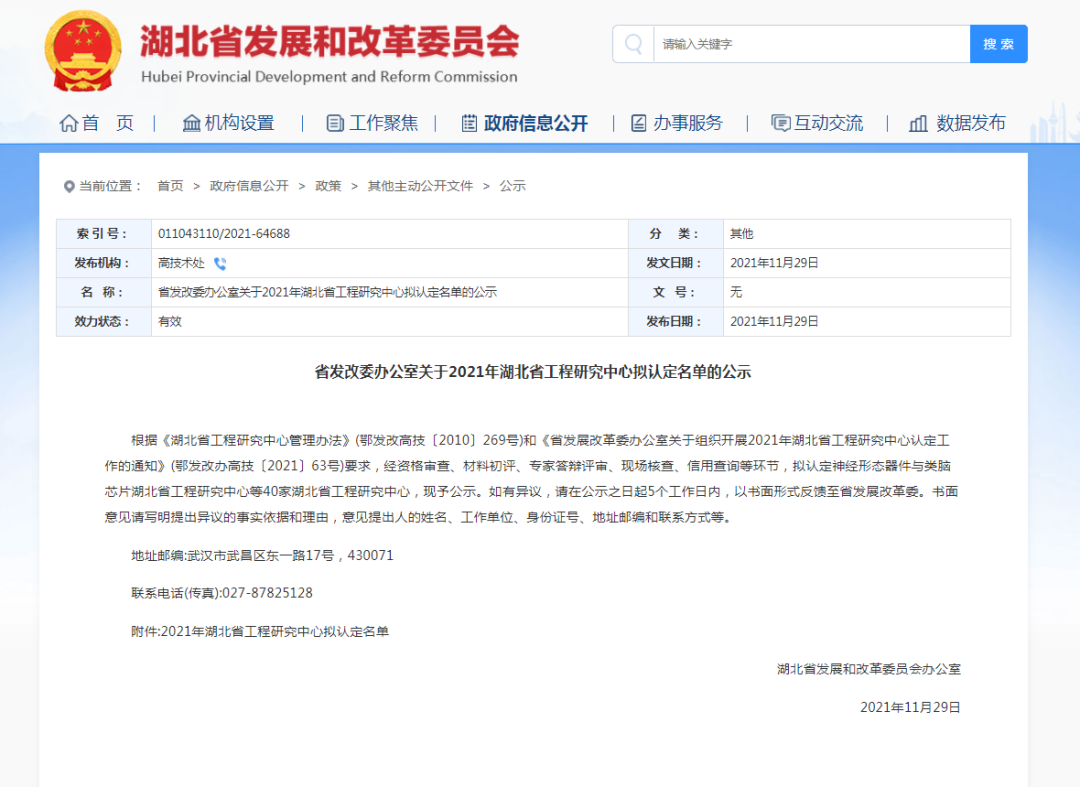The image size is (1080, 787).
Task: Click the 名称 label cell
Action: pyautogui.click(x=104, y=292)
